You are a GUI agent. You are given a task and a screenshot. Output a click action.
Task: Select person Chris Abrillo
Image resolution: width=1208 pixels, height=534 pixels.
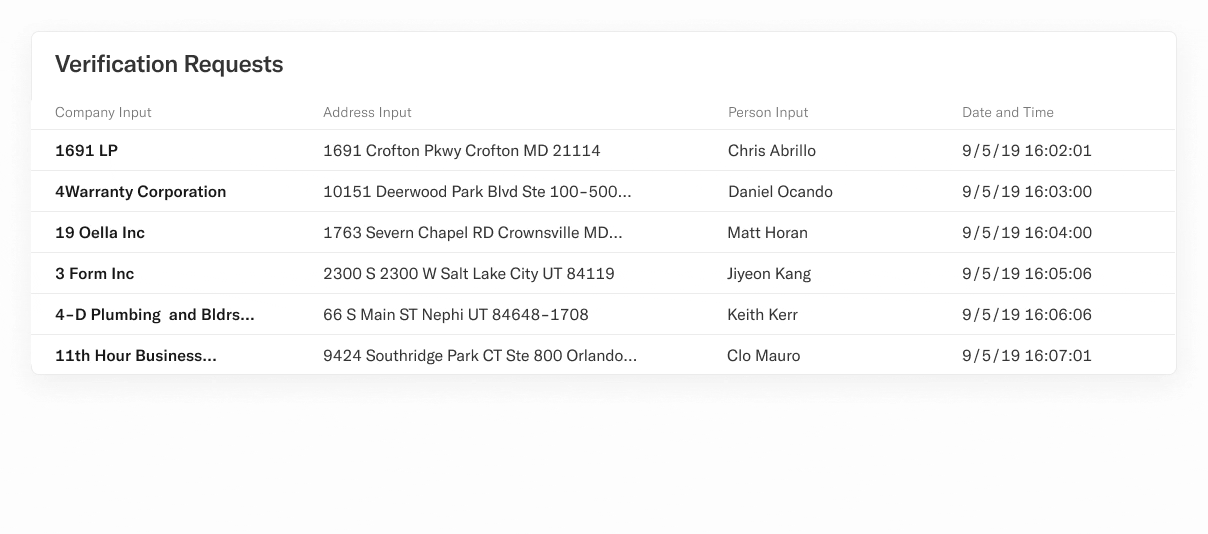(772, 151)
